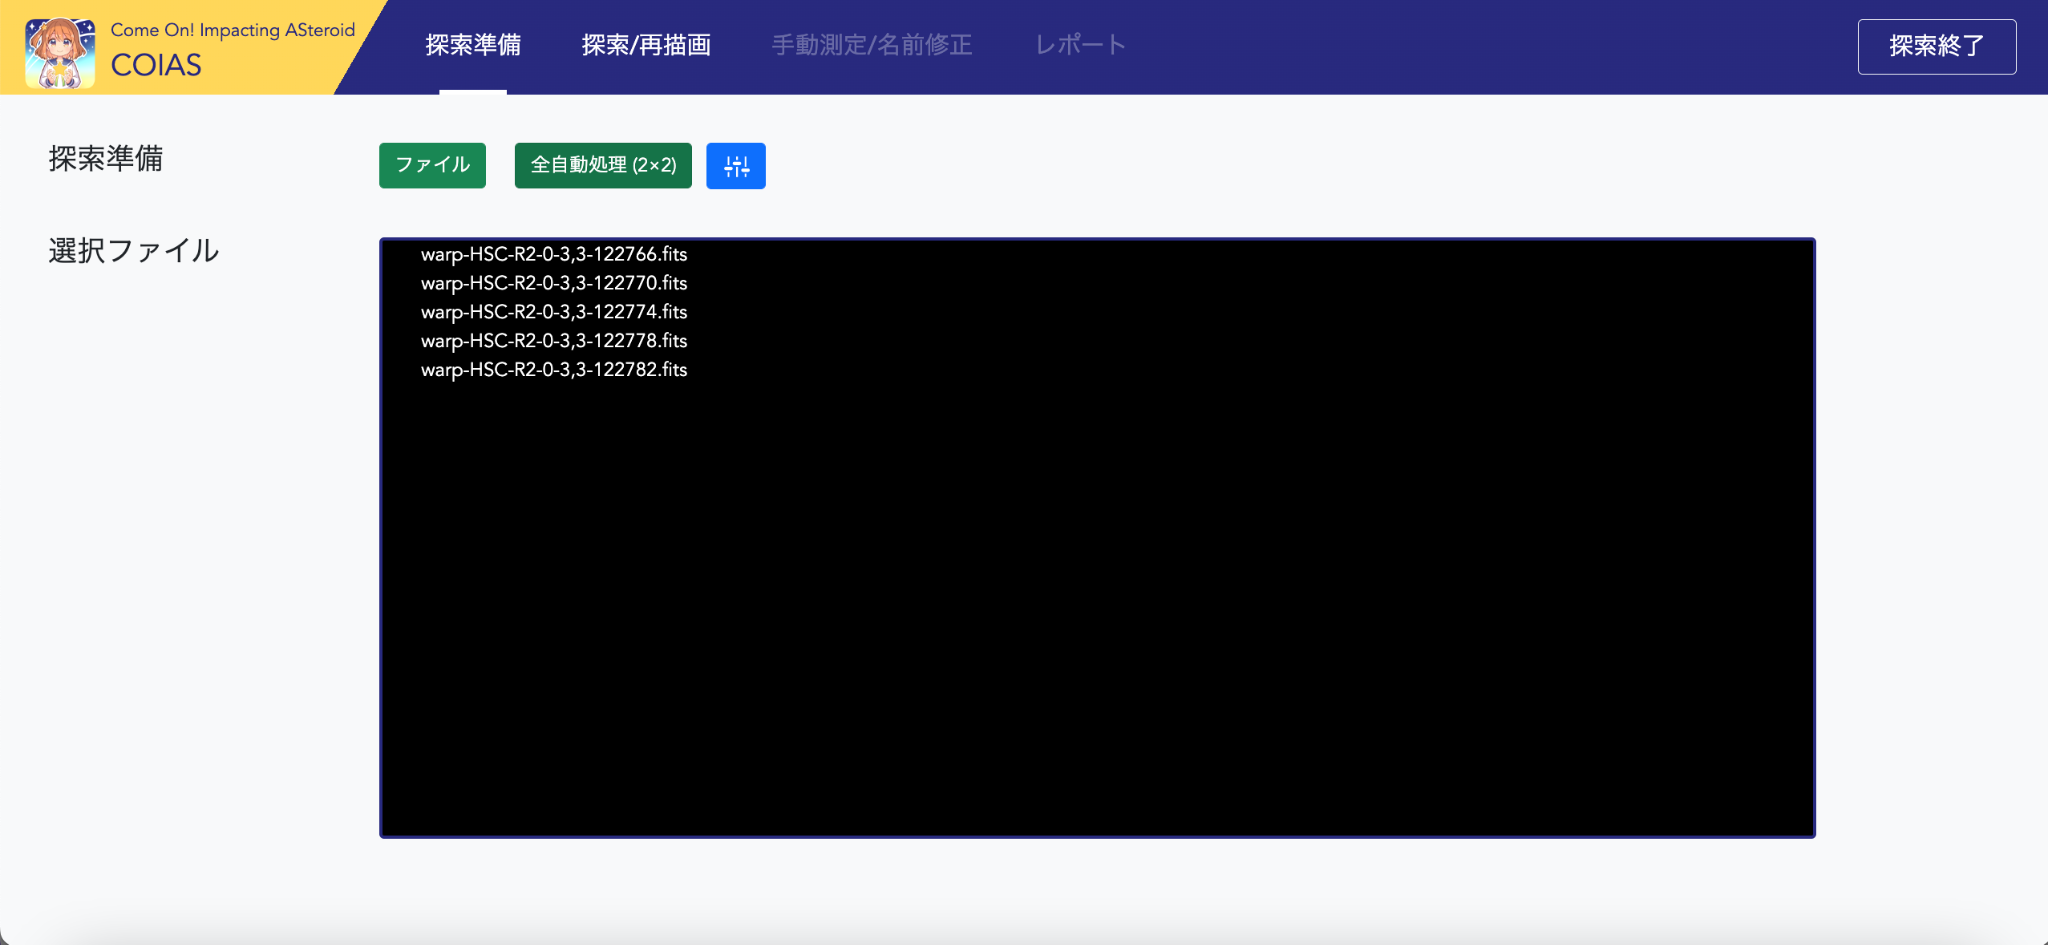The image size is (2048, 945).
Task: Click the 探索準備 section heading
Action: pyautogui.click(x=106, y=159)
